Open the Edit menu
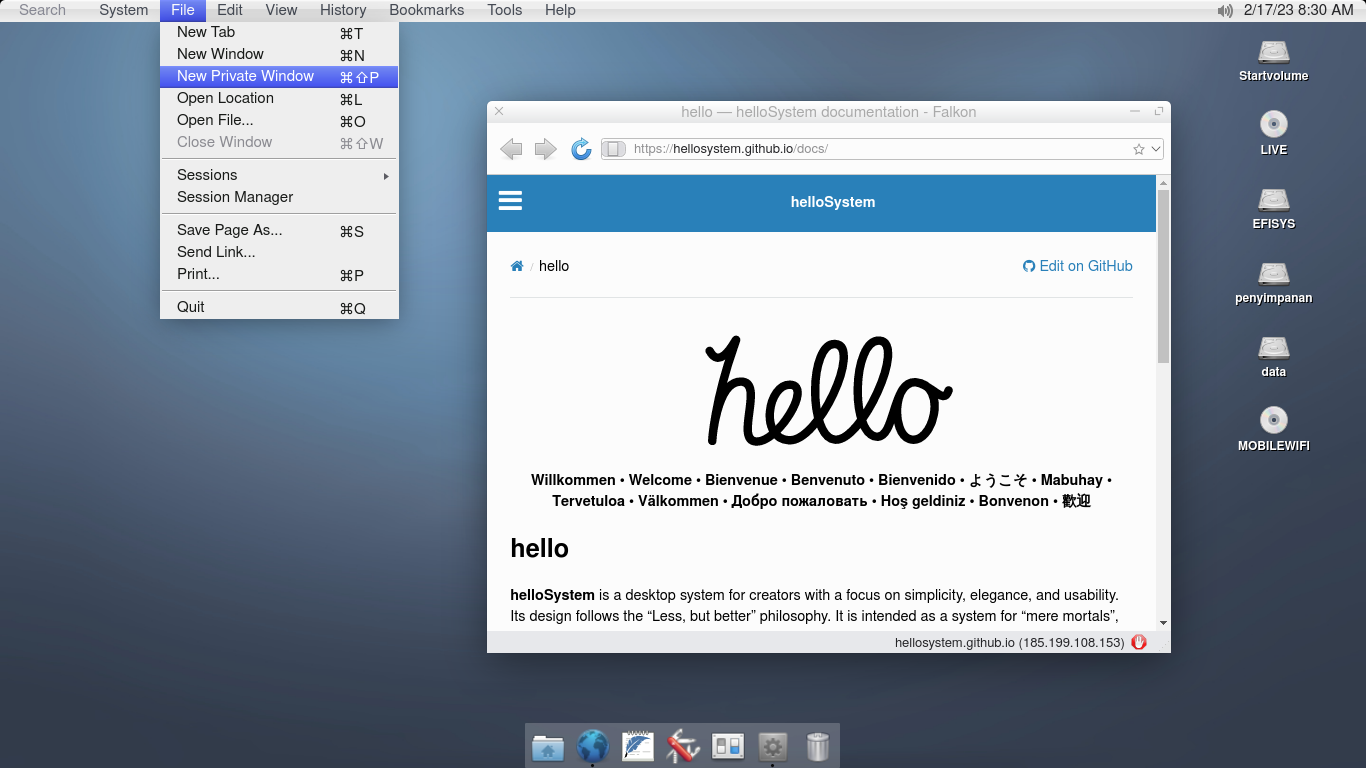1366x768 pixels. tap(230, 10)
